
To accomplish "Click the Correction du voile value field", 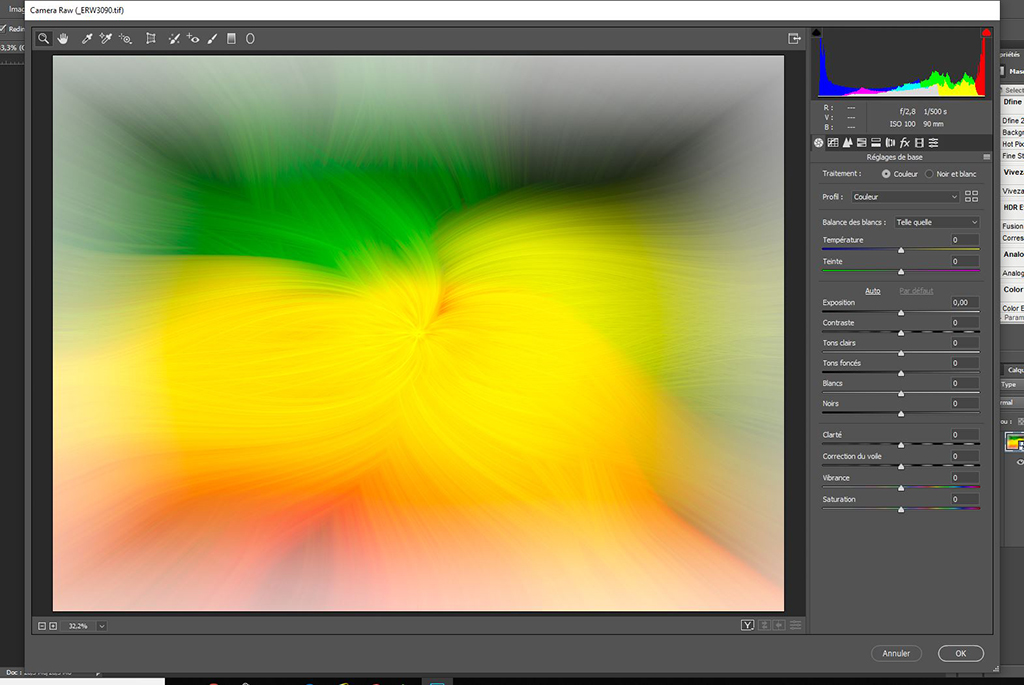I will point(965,456).
